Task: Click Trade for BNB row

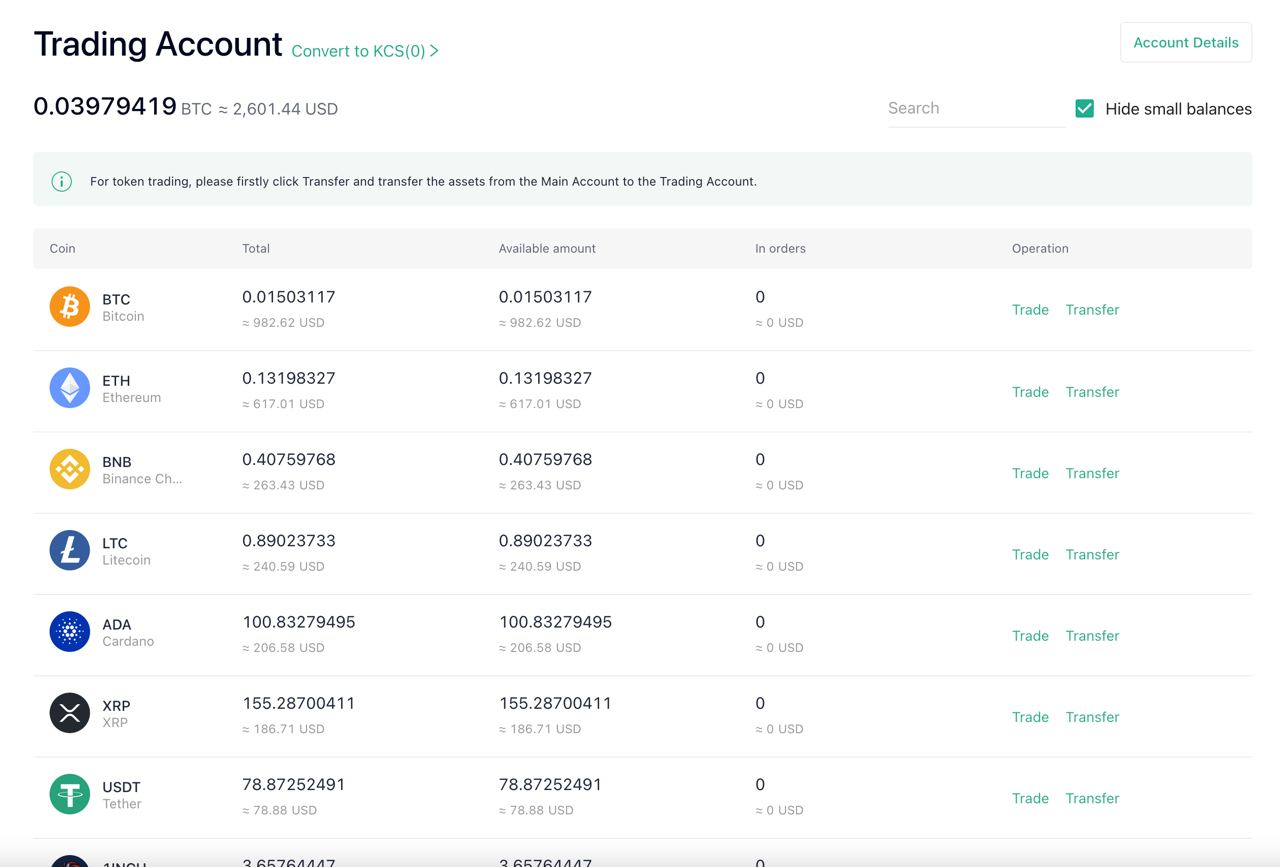Action: tap(1030, 473)
